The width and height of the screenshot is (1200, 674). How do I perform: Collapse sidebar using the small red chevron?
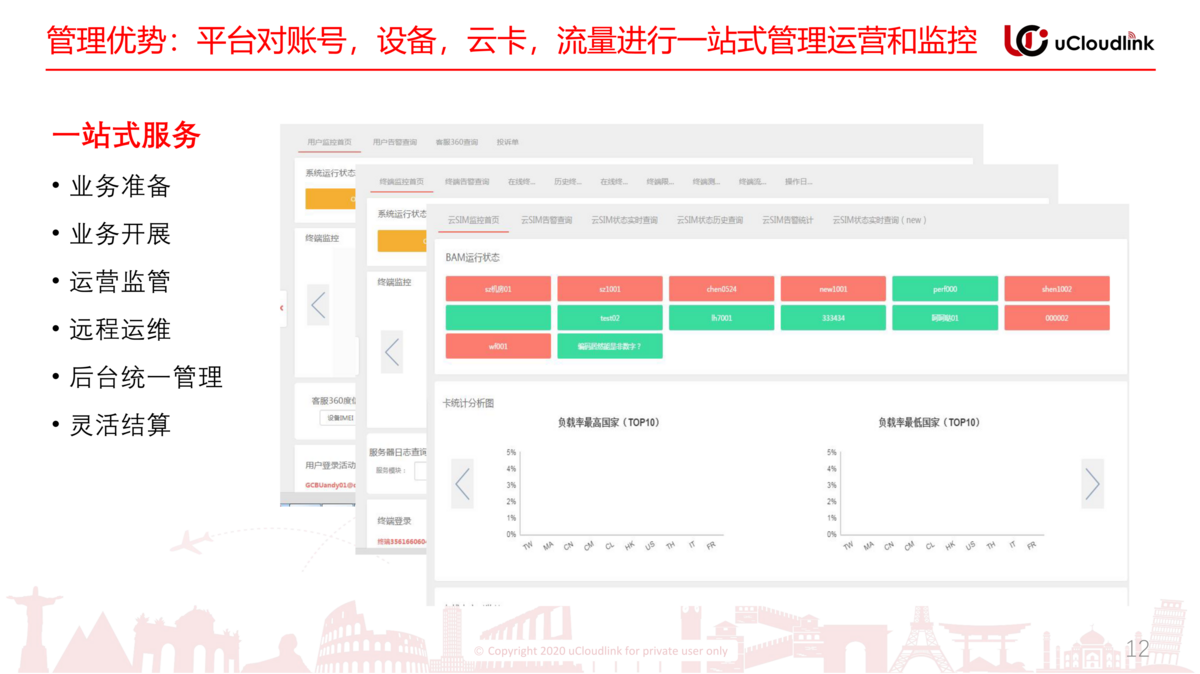click(282, 308)
